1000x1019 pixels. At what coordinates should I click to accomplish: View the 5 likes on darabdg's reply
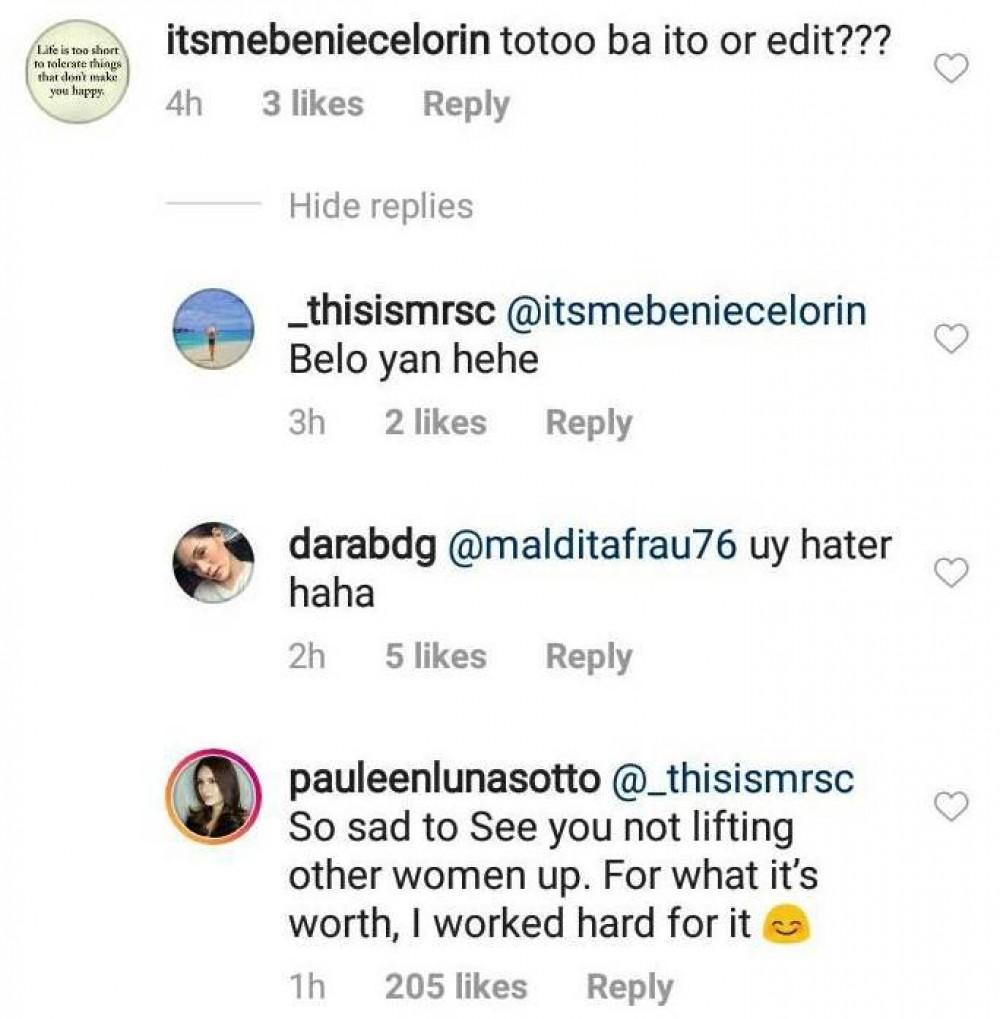click(435, 657)
